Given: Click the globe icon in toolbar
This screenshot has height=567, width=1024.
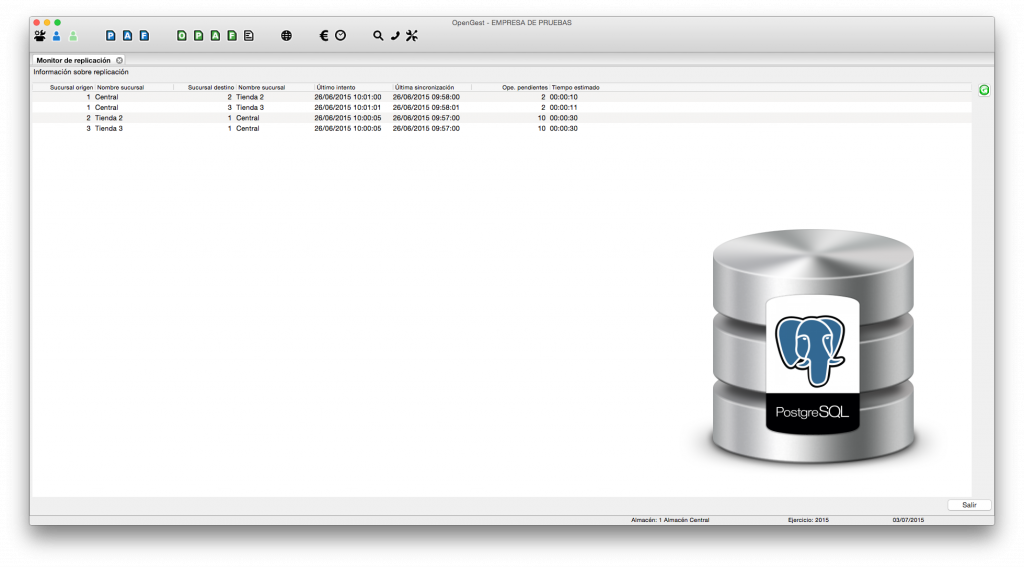Looking at the screenshot, I should point(286,36).
